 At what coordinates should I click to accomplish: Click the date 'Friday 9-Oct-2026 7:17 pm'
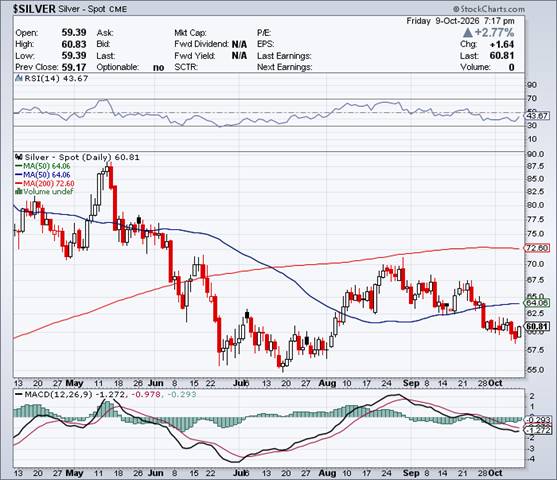pos(460,21)
